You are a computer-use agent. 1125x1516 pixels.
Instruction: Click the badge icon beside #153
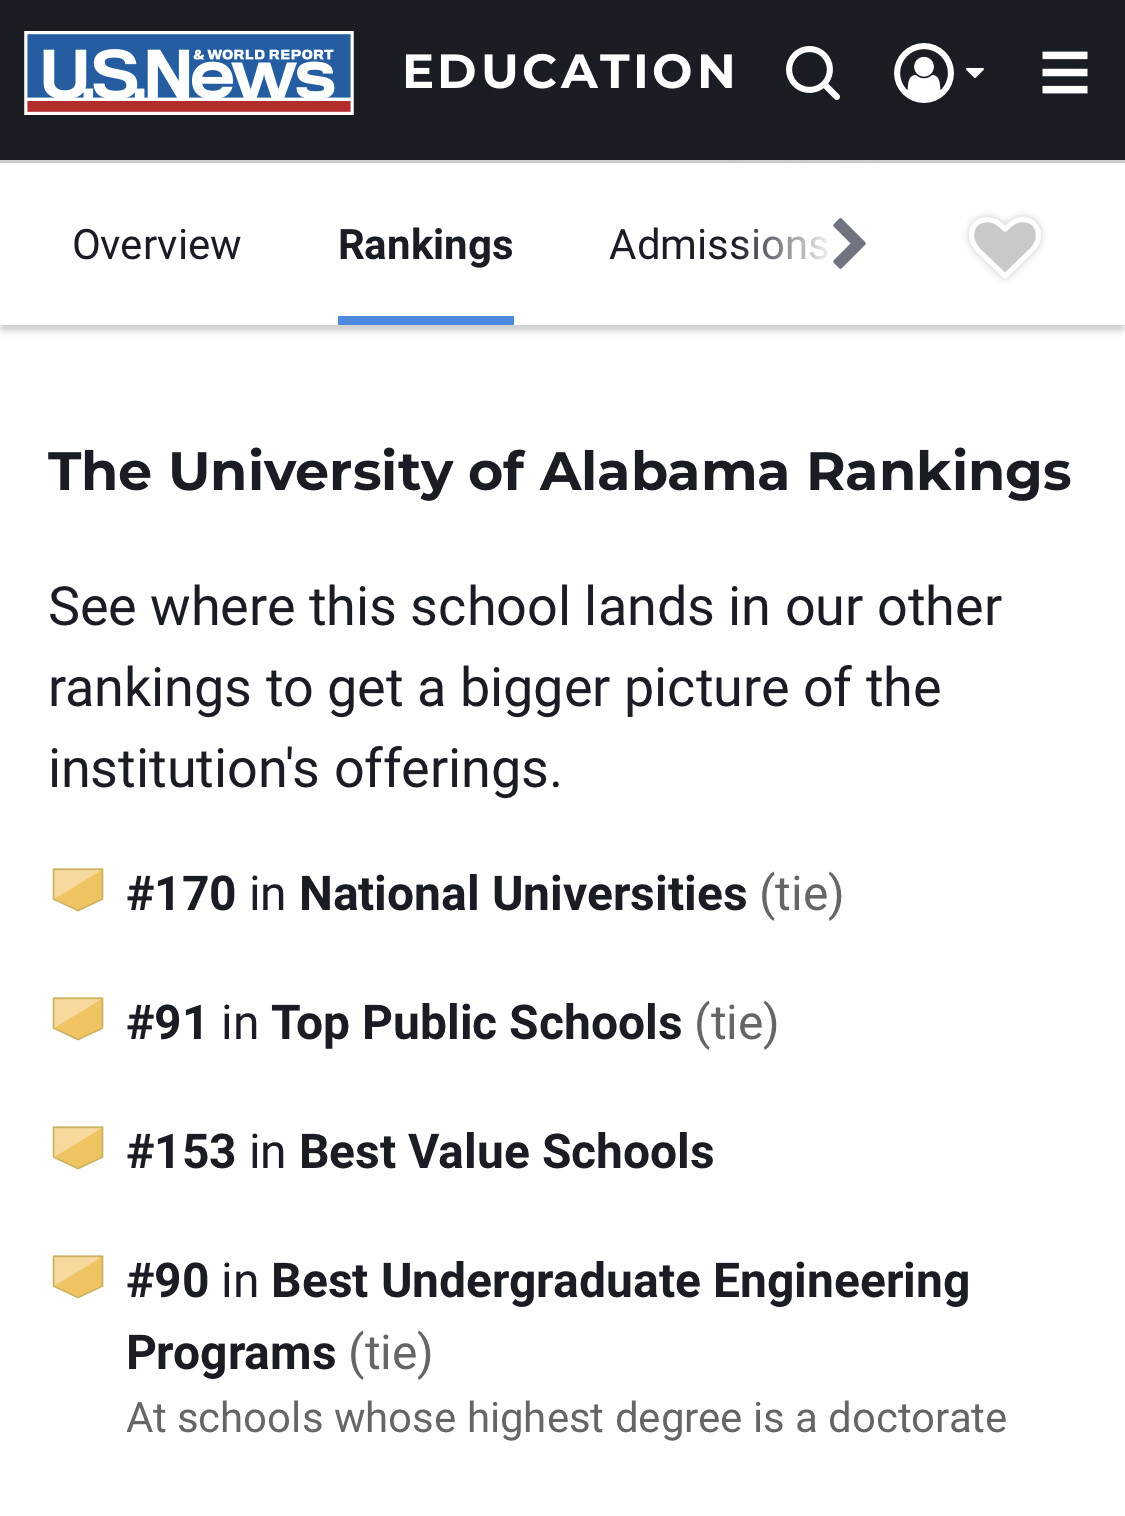coord(78,1147)
